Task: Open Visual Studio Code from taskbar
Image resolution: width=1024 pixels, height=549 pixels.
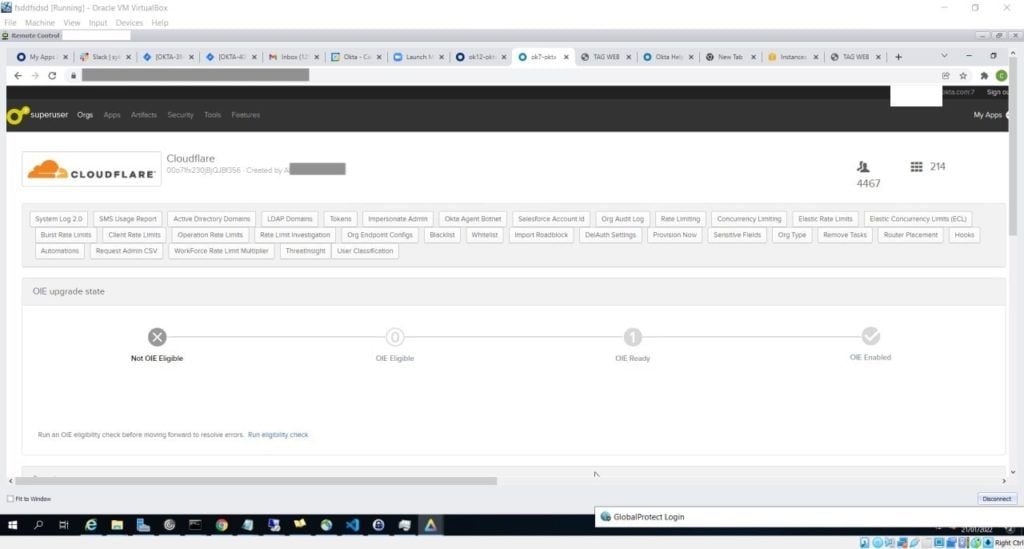Action: point(353,524)
